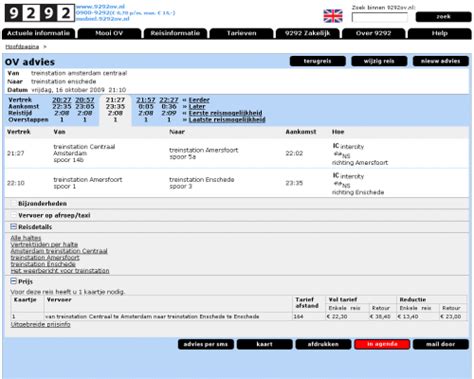Open the 9292 Zakelijk menu
Viewport: 474px width, 379px height.
307,33
